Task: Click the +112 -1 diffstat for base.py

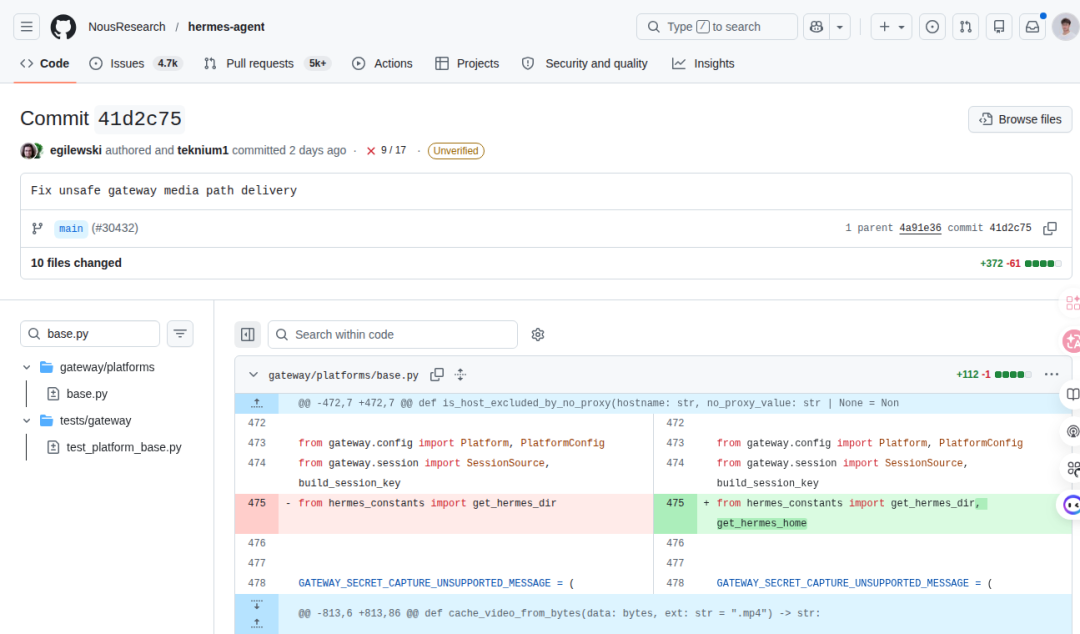Action: click(994, 375)
